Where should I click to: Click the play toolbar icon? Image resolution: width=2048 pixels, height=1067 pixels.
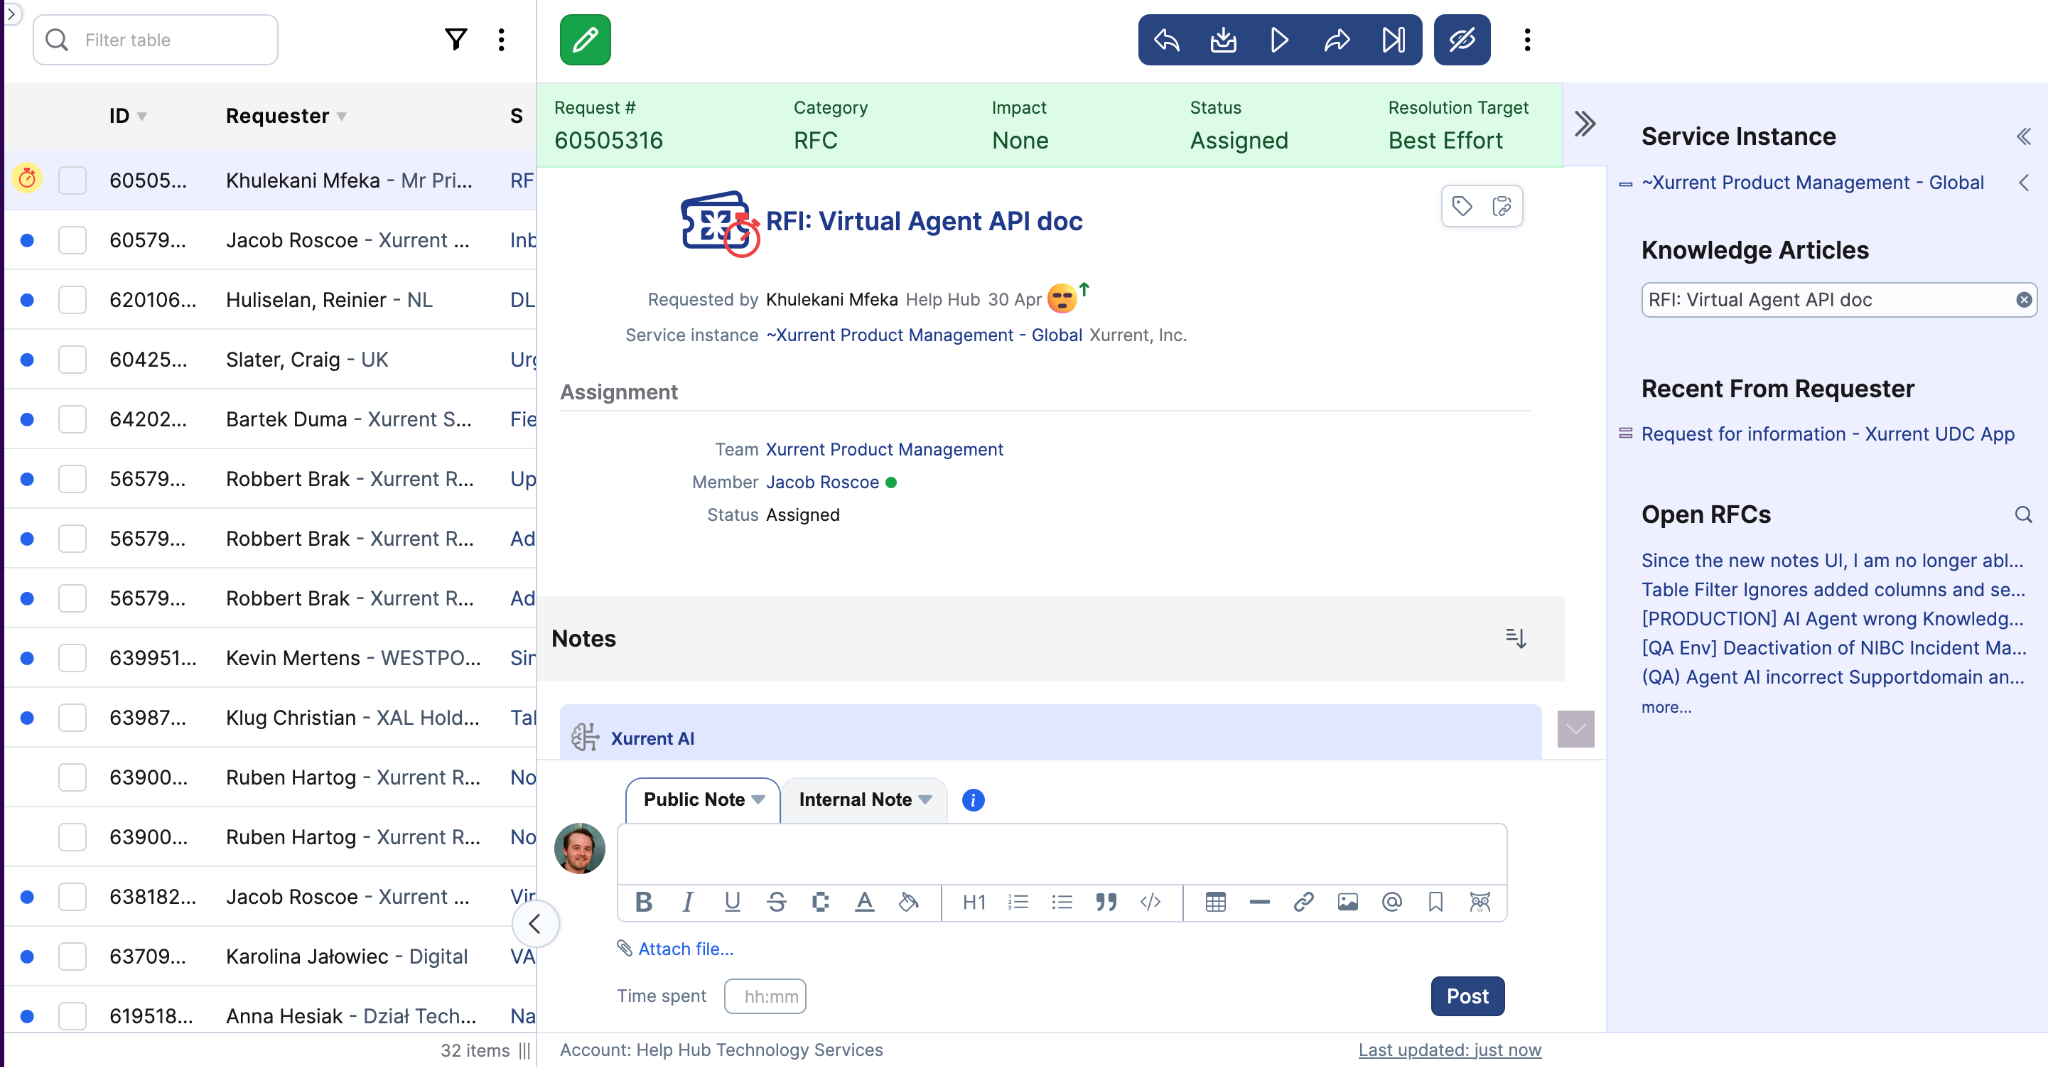1279,40
